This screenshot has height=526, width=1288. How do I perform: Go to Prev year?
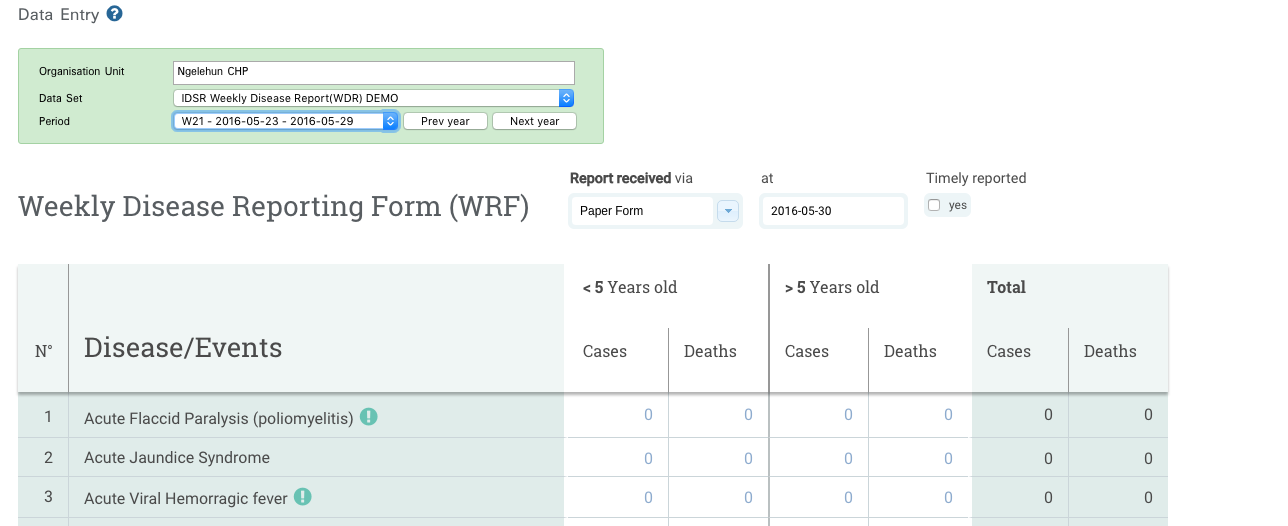pos(445,121)
